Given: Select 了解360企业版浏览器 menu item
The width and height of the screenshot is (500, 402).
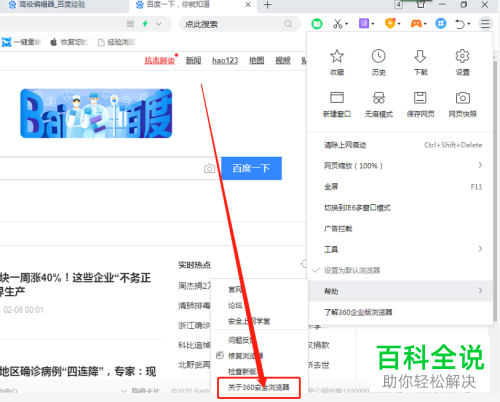Looking at the screenshot, I should (x=400, y=312).
